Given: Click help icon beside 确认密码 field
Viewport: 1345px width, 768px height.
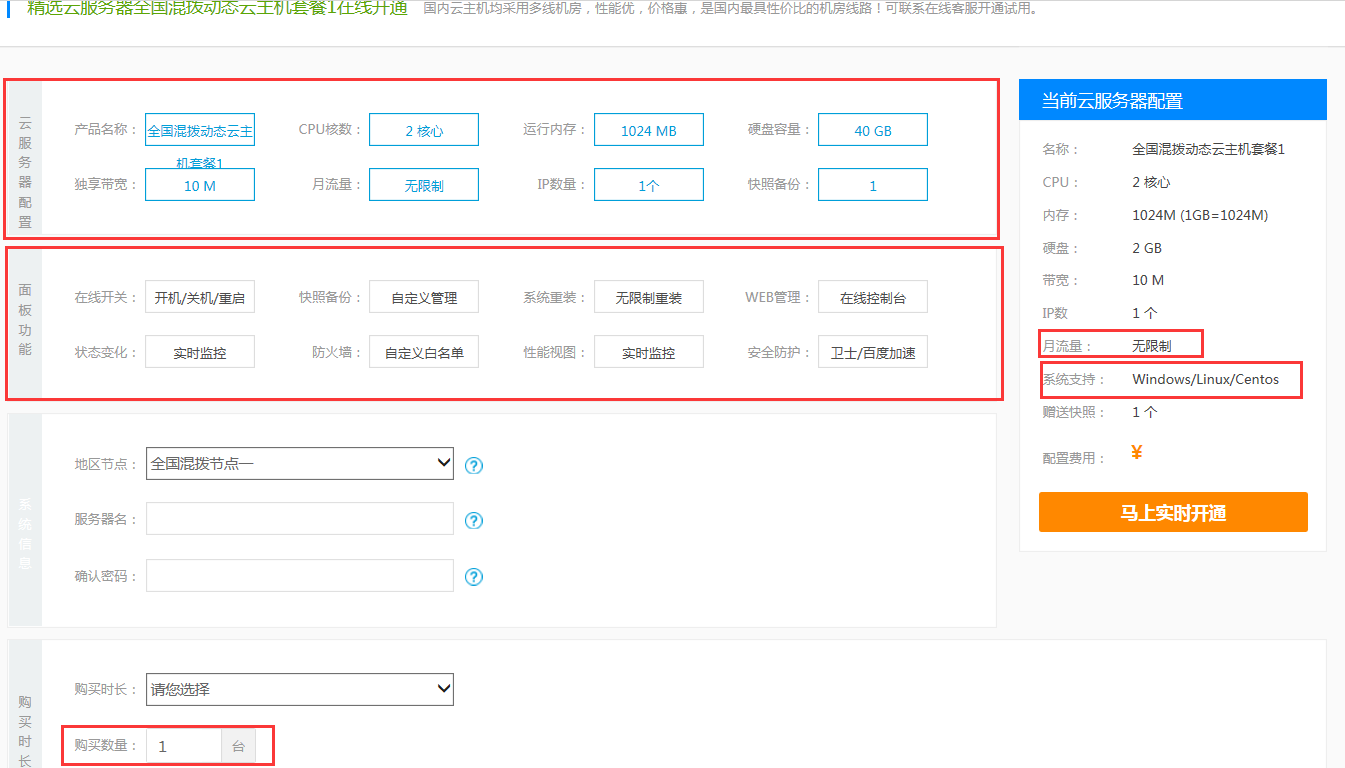Looking at the screenshot, I should pos(474,576).
